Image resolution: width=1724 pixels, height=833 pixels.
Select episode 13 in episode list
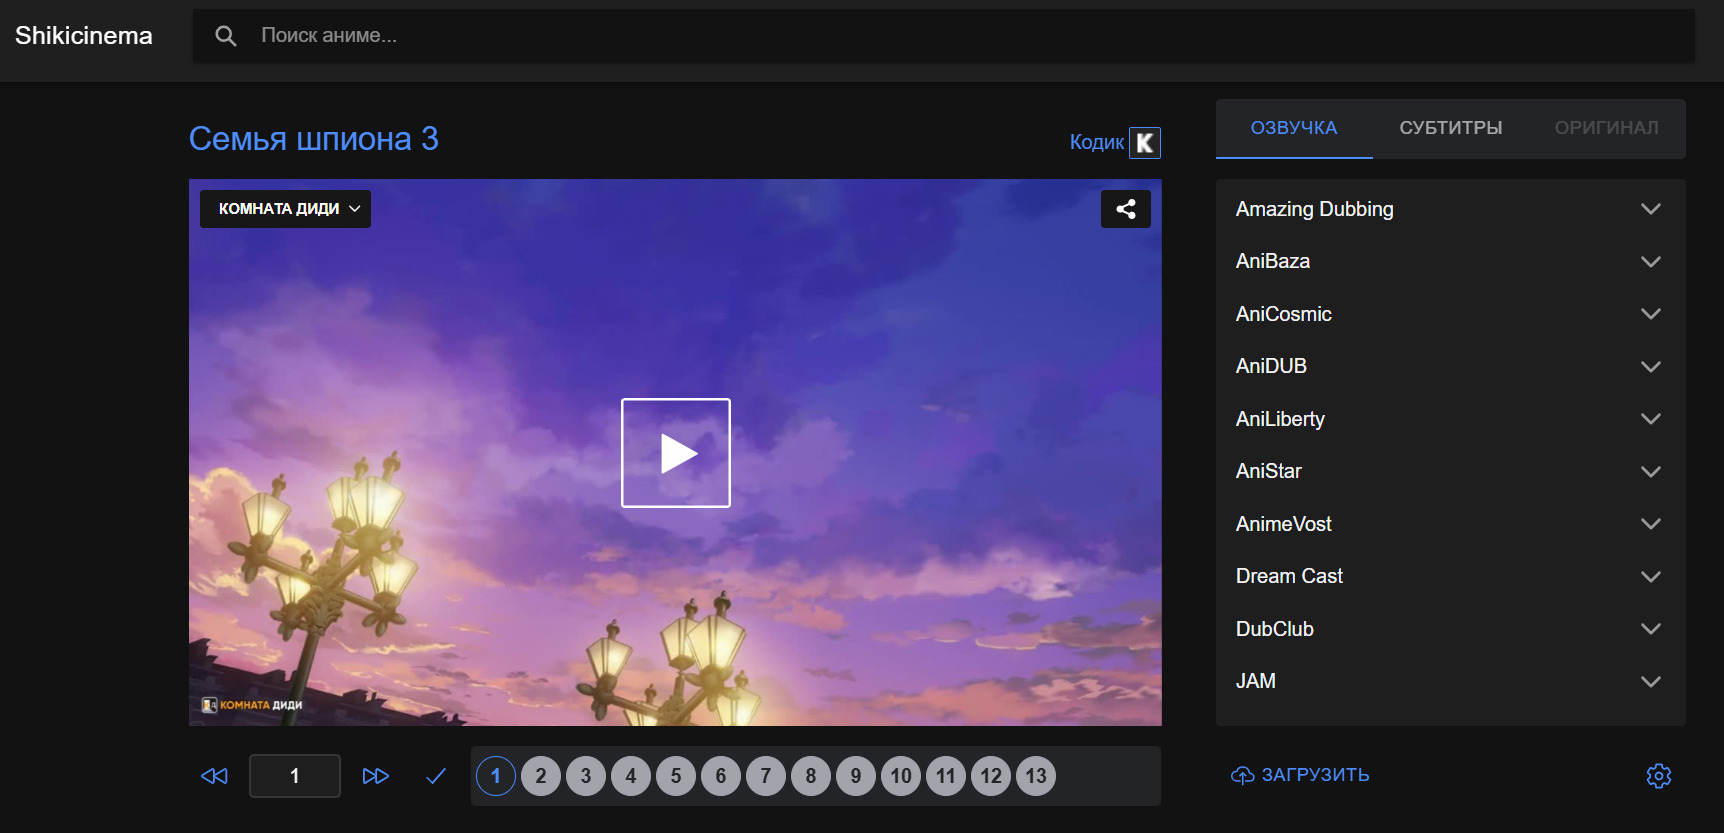coord(1036,776)
